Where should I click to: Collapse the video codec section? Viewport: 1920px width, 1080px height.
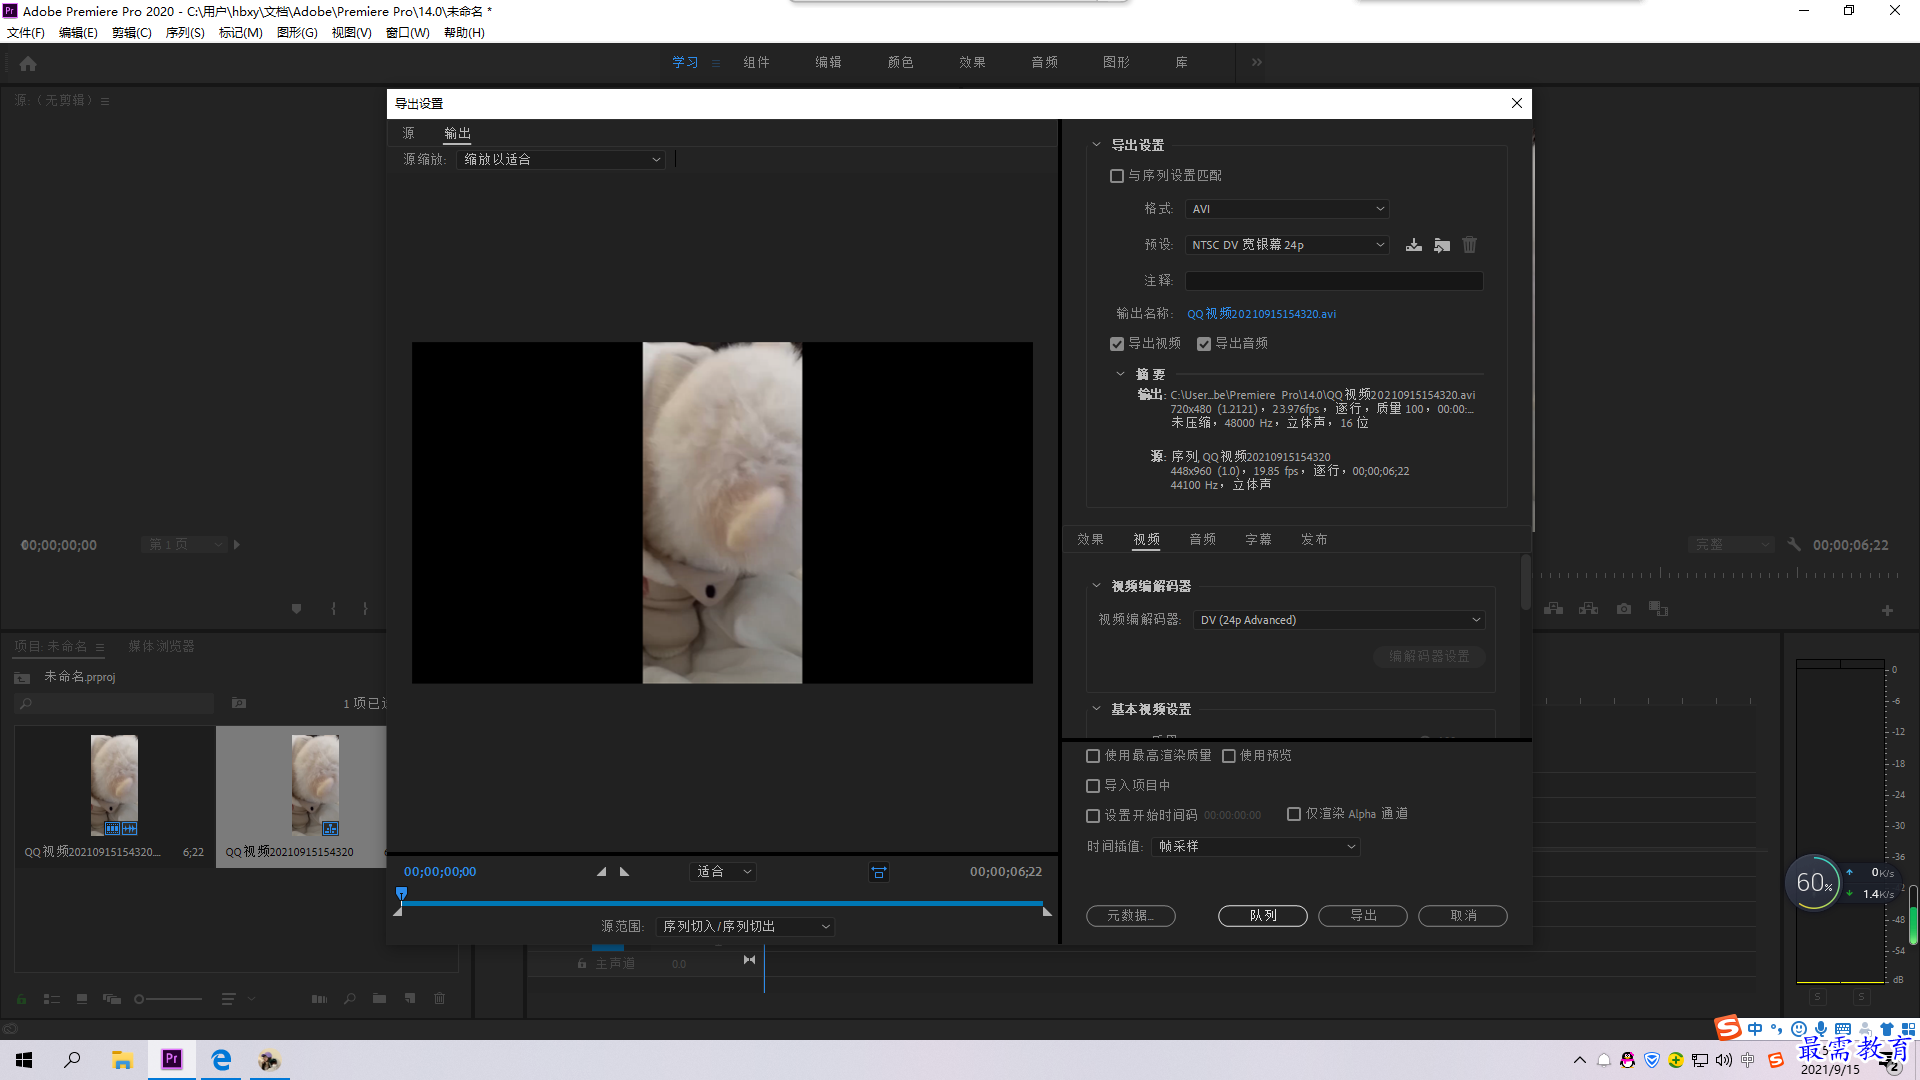[1096, 586]
